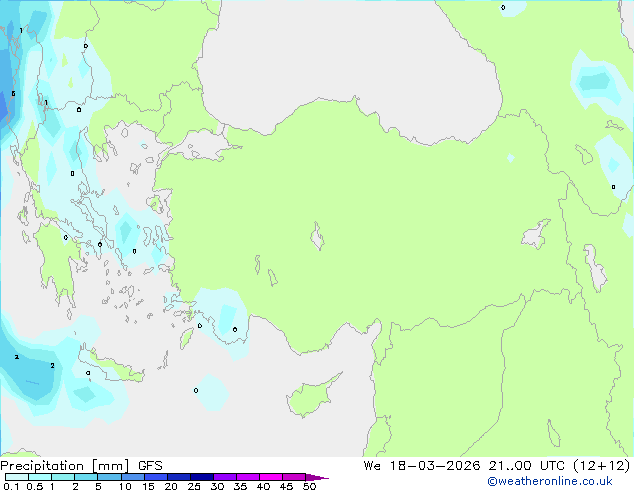Pick the legend swatch between 10 and 15
Image resolution: width=634 pixels, height=490 pixels.
(132, 477)
